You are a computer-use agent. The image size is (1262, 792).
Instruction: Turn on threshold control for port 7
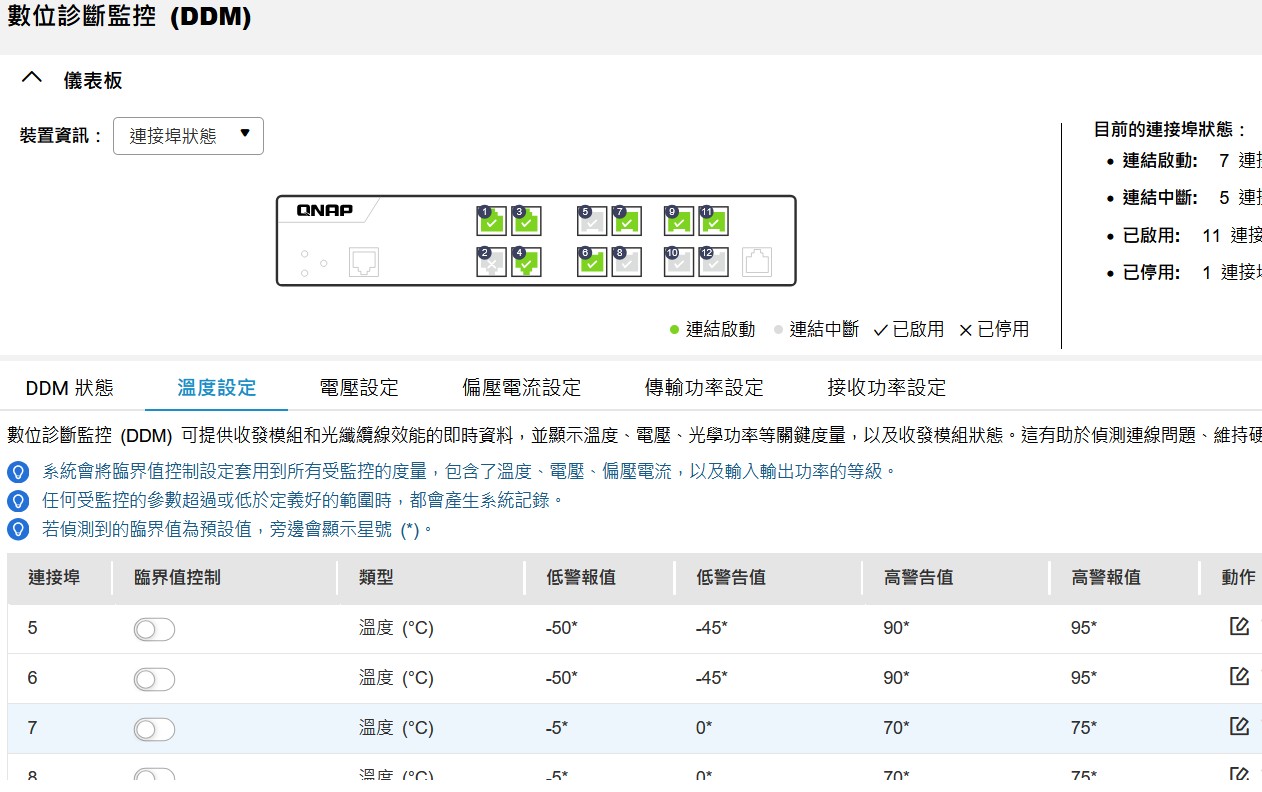pos(154,729)
